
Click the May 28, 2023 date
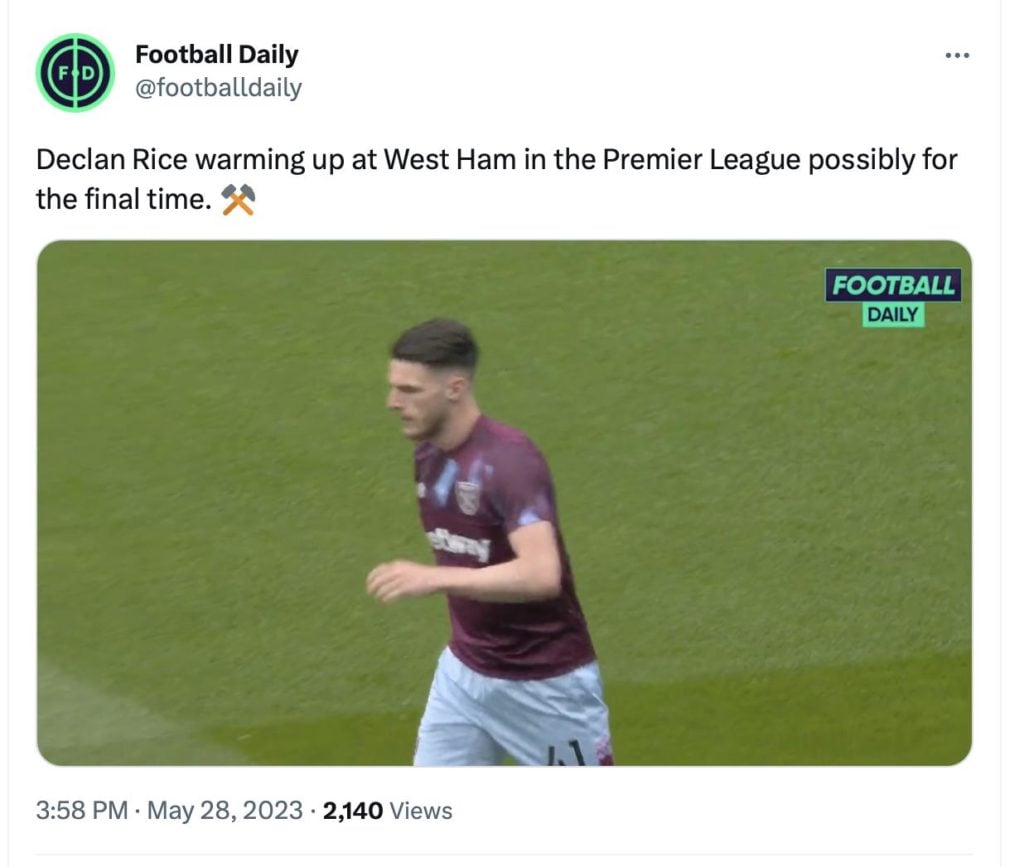pos(224,811)
